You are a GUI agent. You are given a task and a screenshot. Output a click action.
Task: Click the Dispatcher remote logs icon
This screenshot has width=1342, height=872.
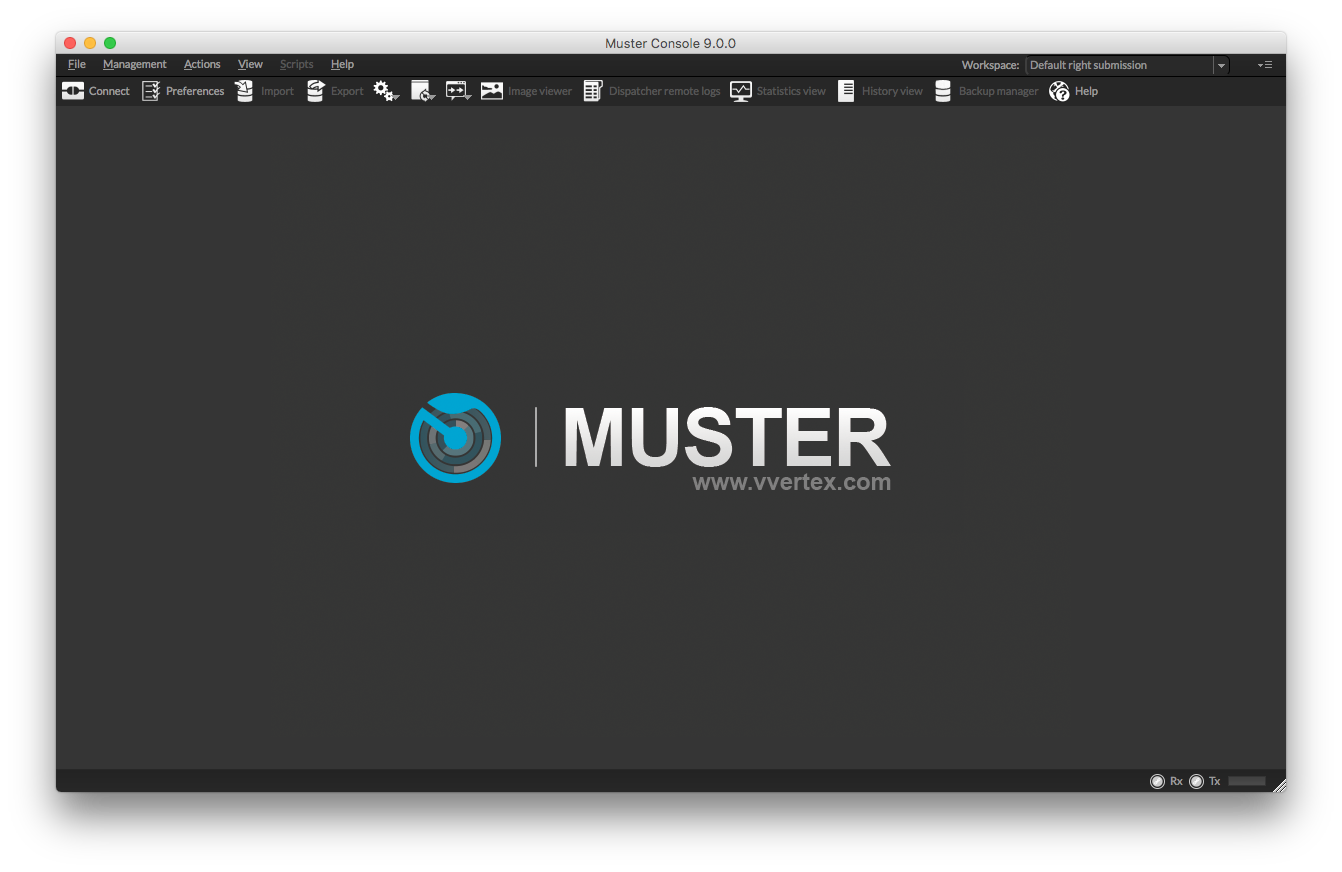[x=593, y=91]
